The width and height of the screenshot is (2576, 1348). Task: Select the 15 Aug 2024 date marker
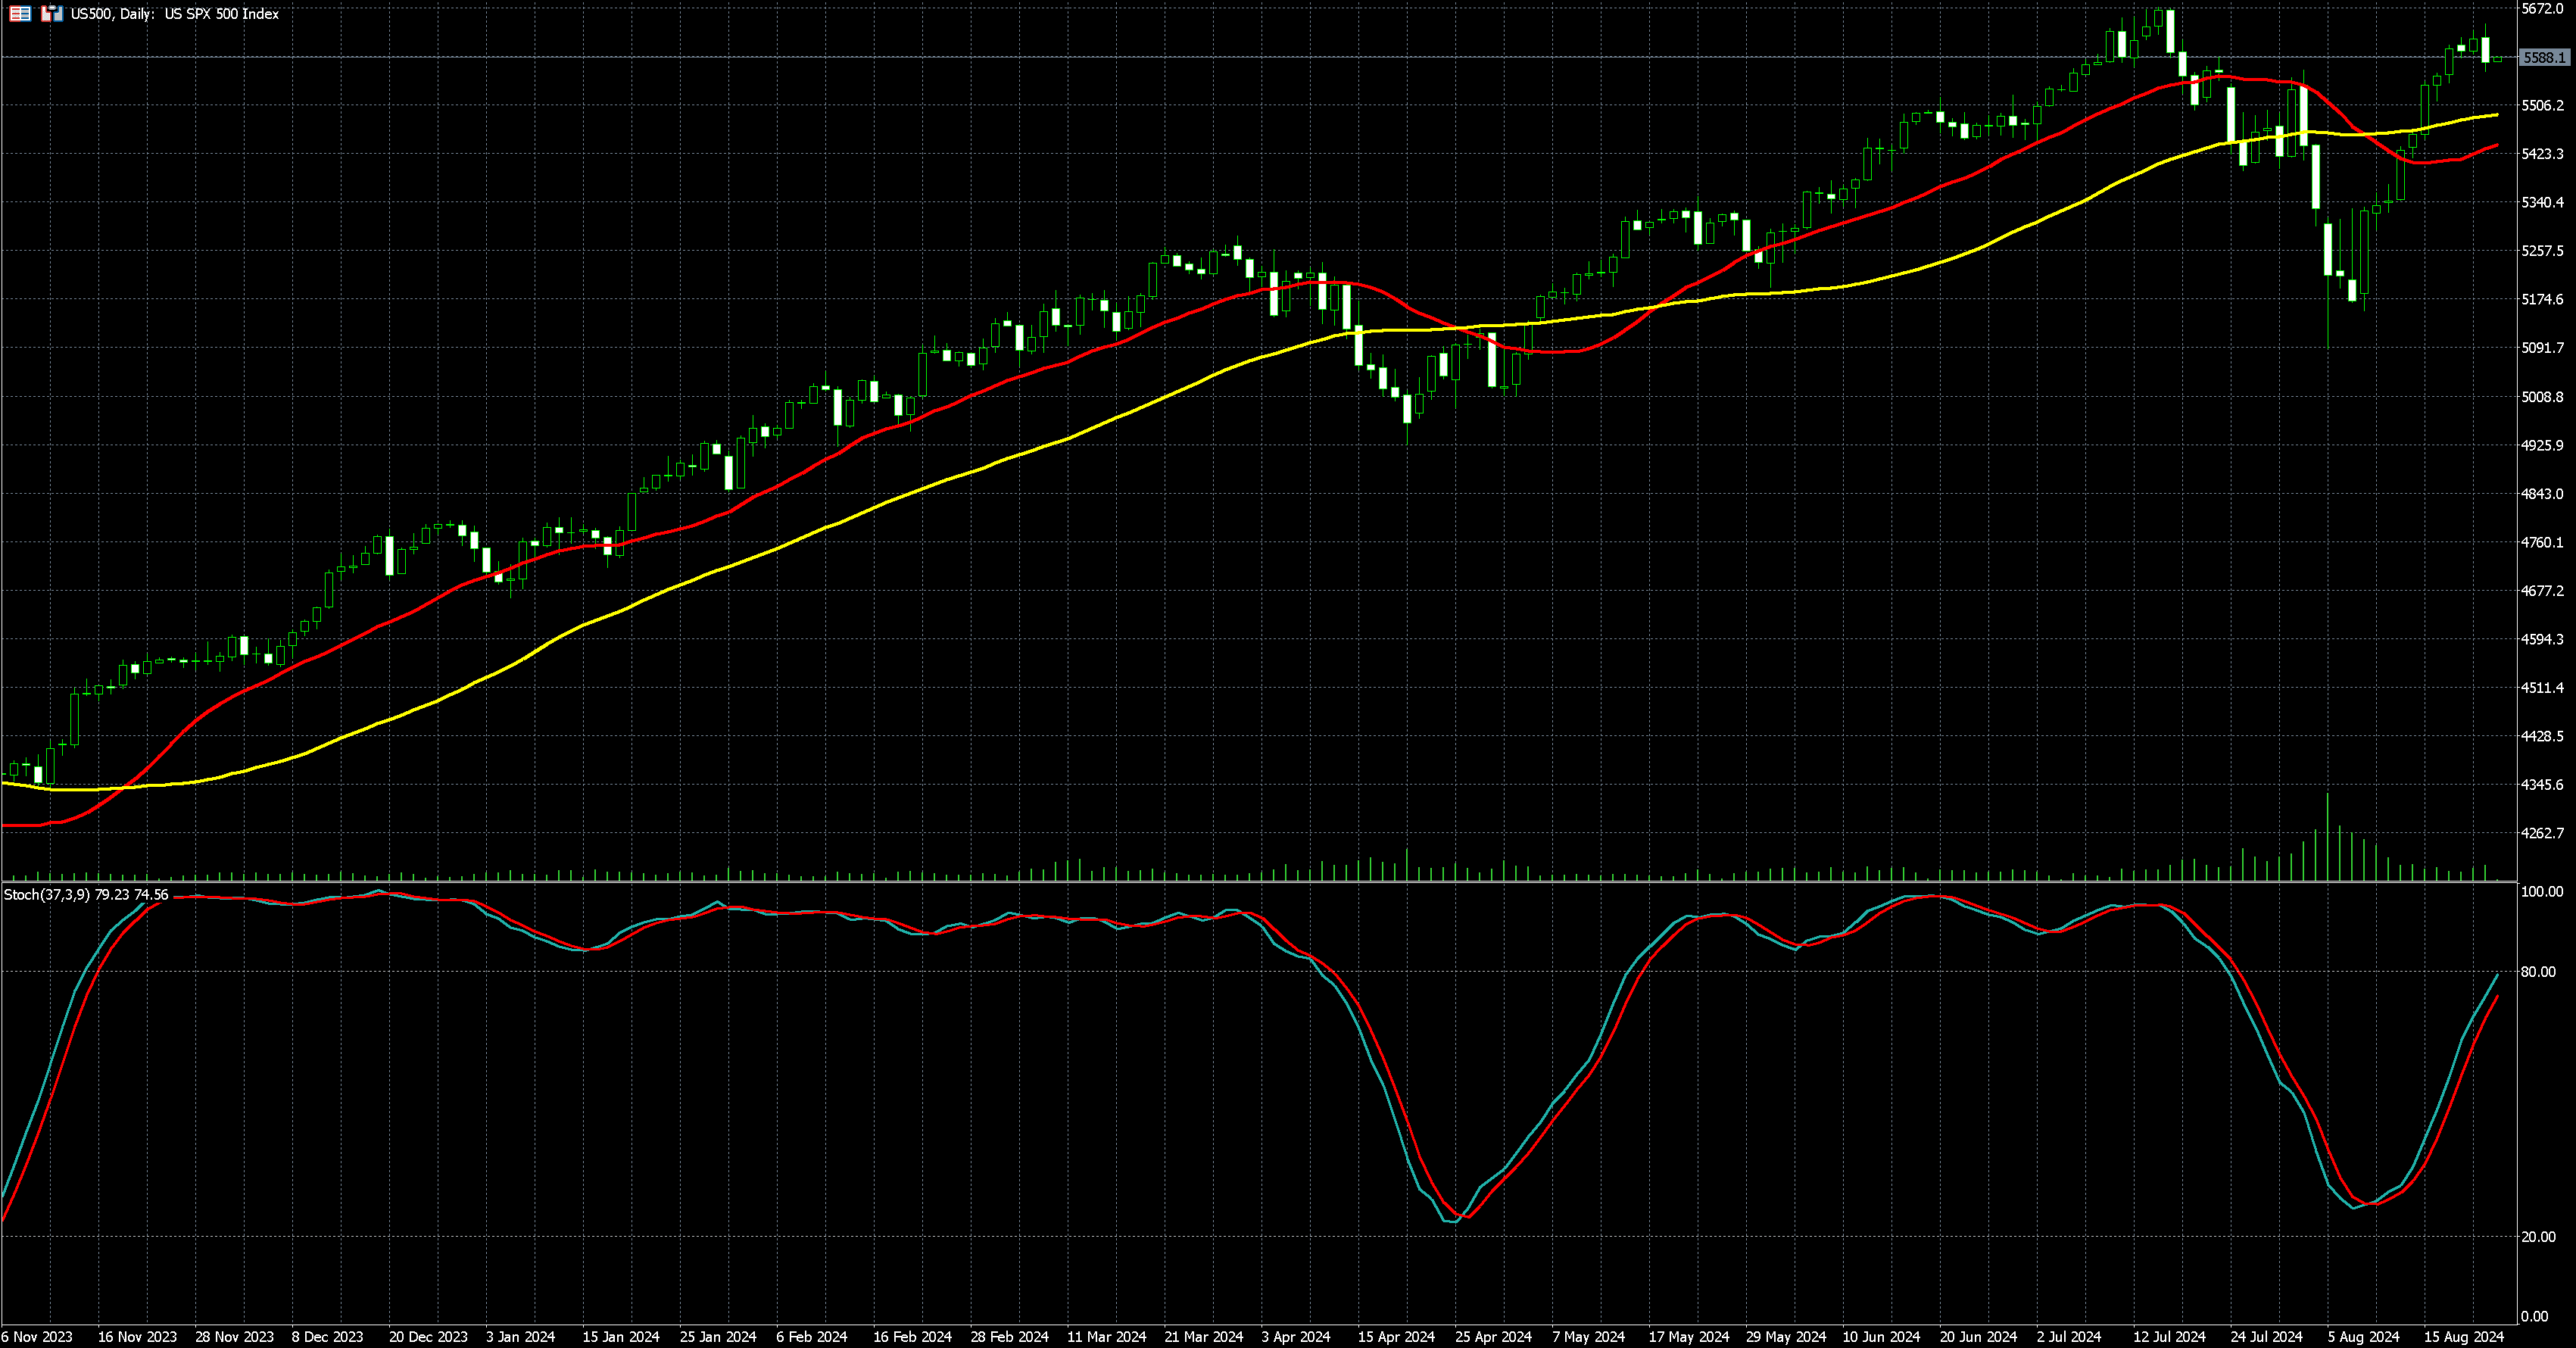tap(2463, 1337)
